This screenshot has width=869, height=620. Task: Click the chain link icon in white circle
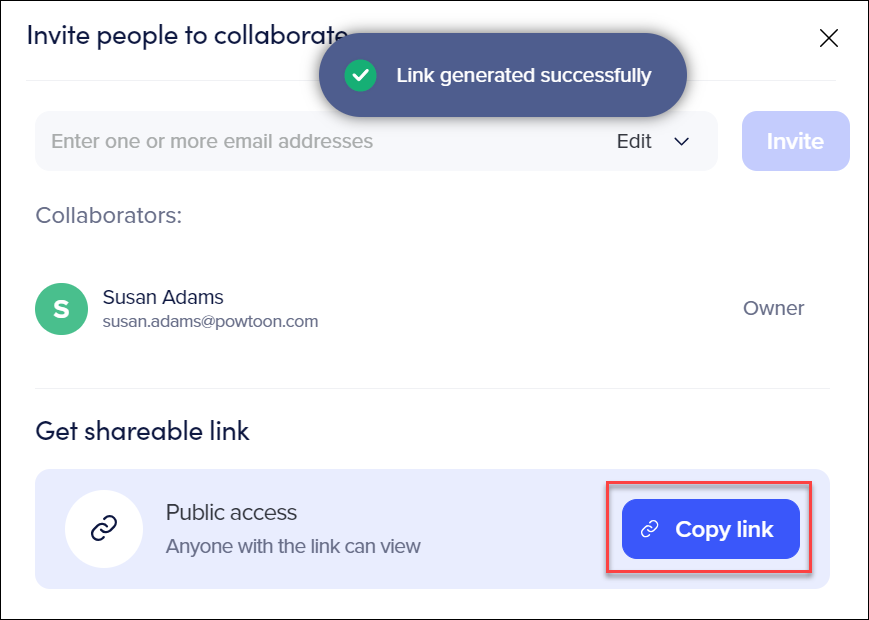(x=104, y=529)
